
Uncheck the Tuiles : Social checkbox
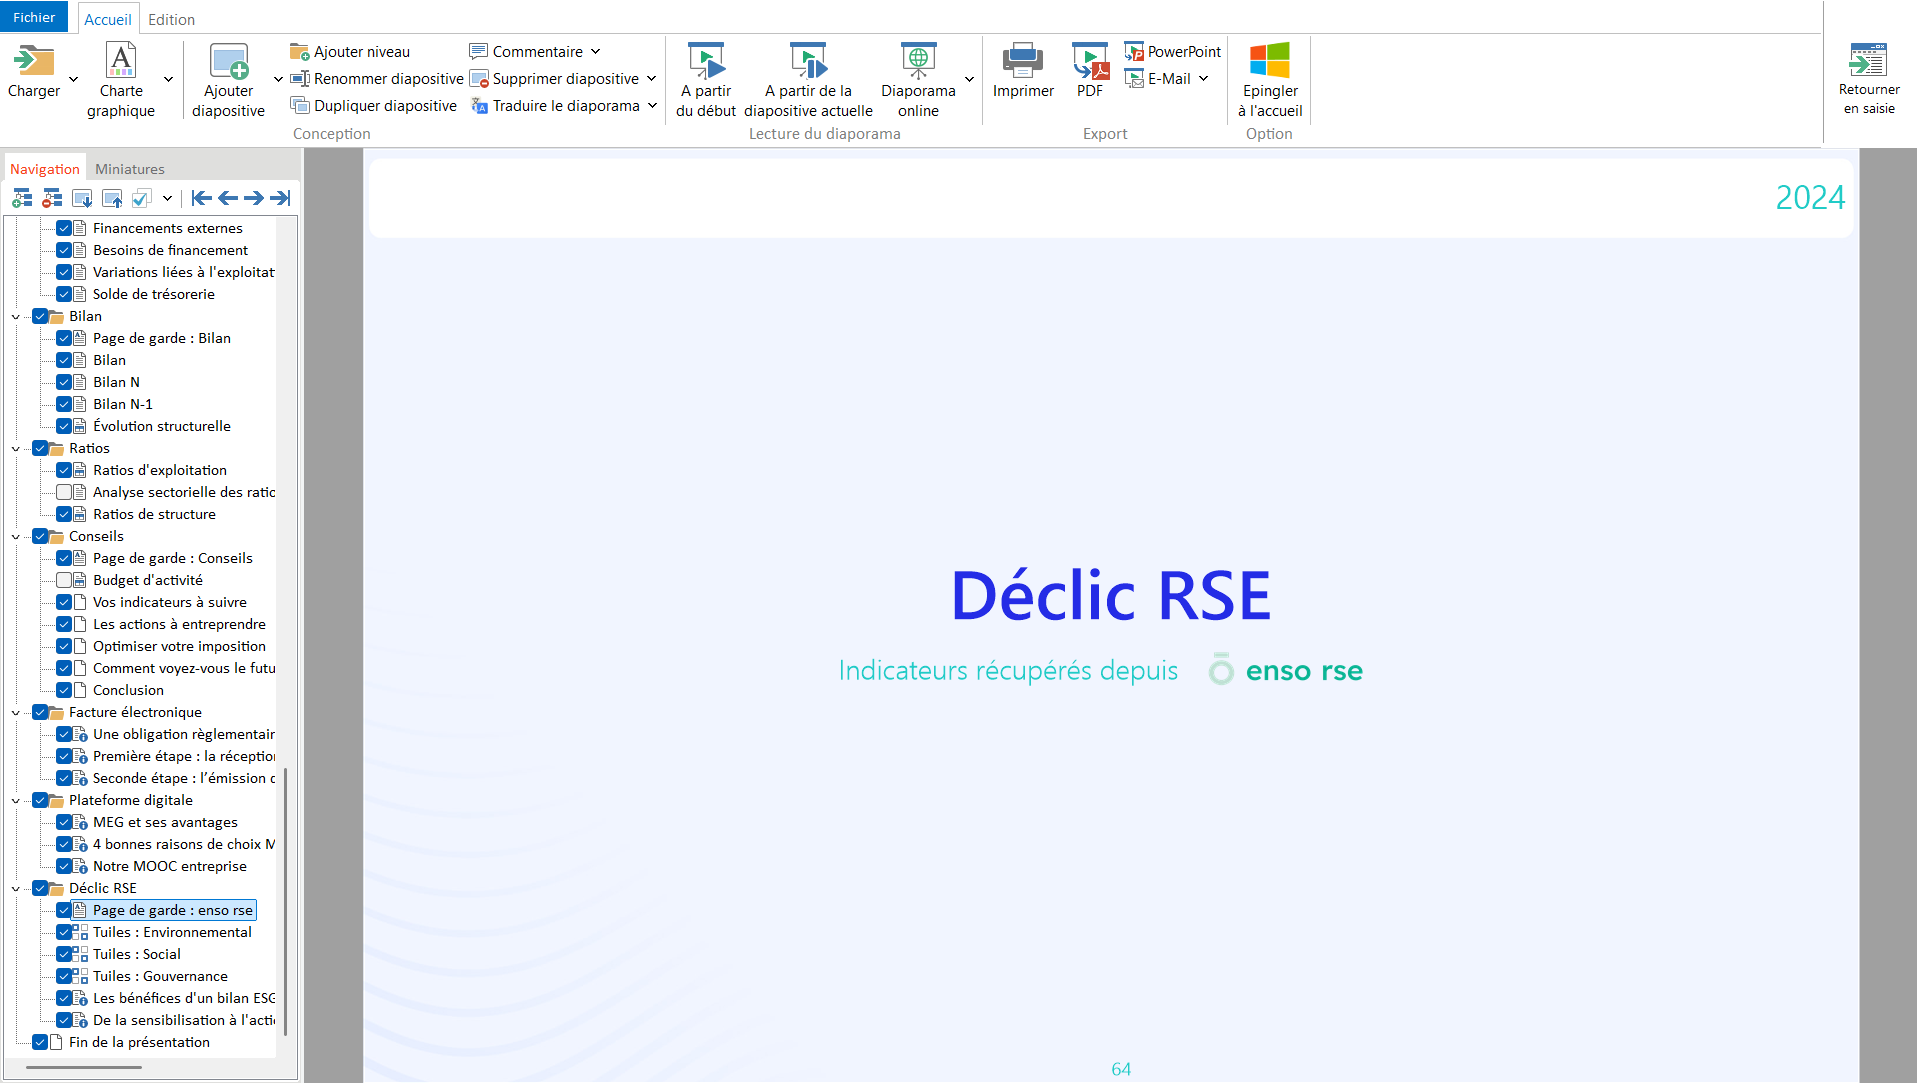64,954
